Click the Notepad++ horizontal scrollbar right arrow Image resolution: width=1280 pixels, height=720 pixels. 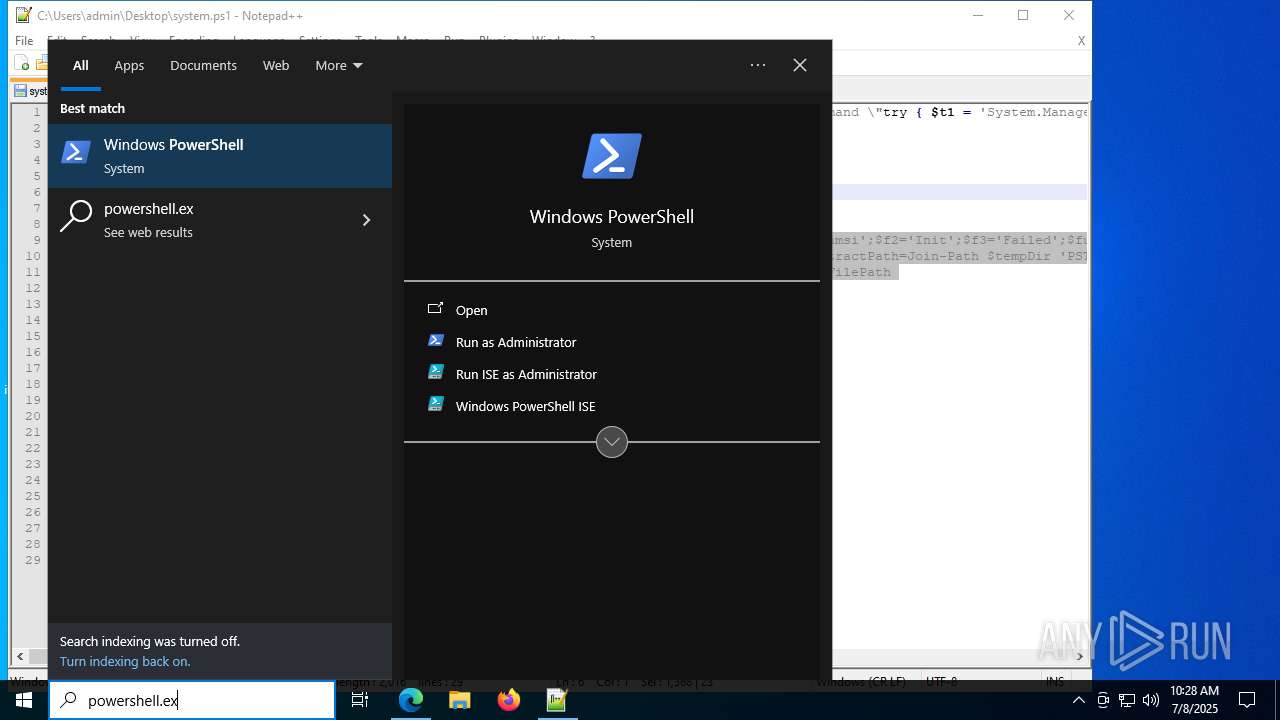[1079, 657]
